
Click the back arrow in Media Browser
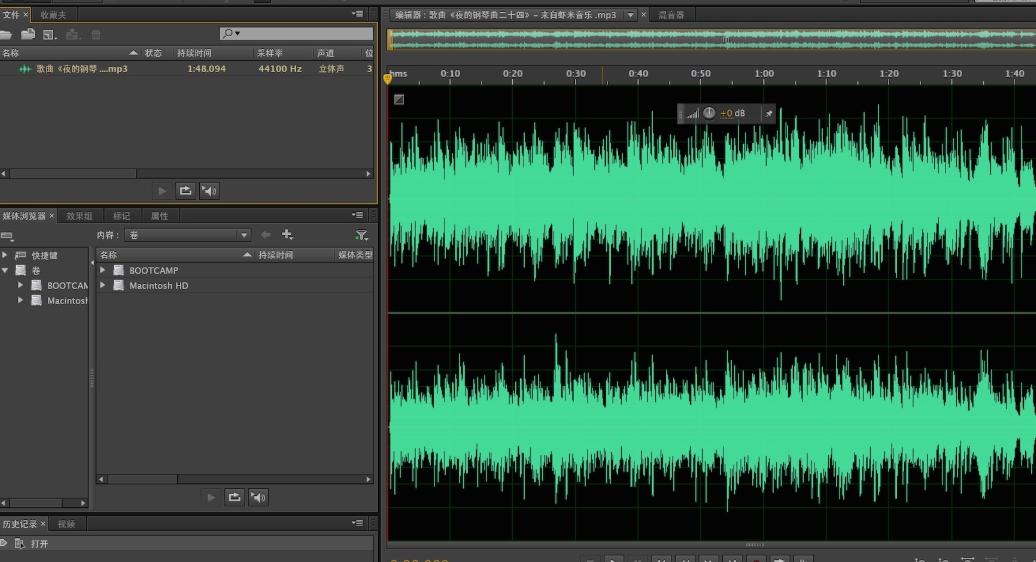tap(266, 234)
